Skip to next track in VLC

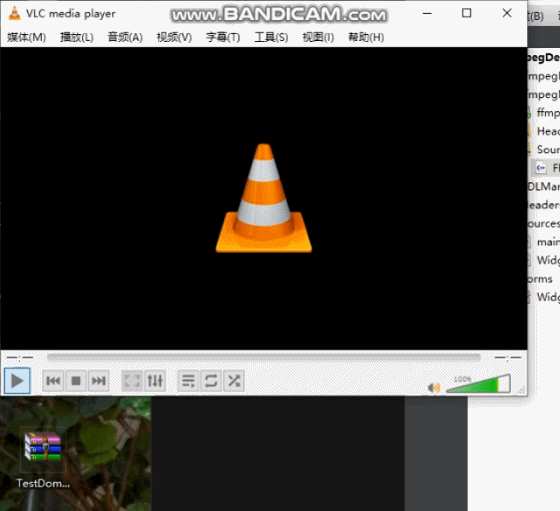coord(99,381)
